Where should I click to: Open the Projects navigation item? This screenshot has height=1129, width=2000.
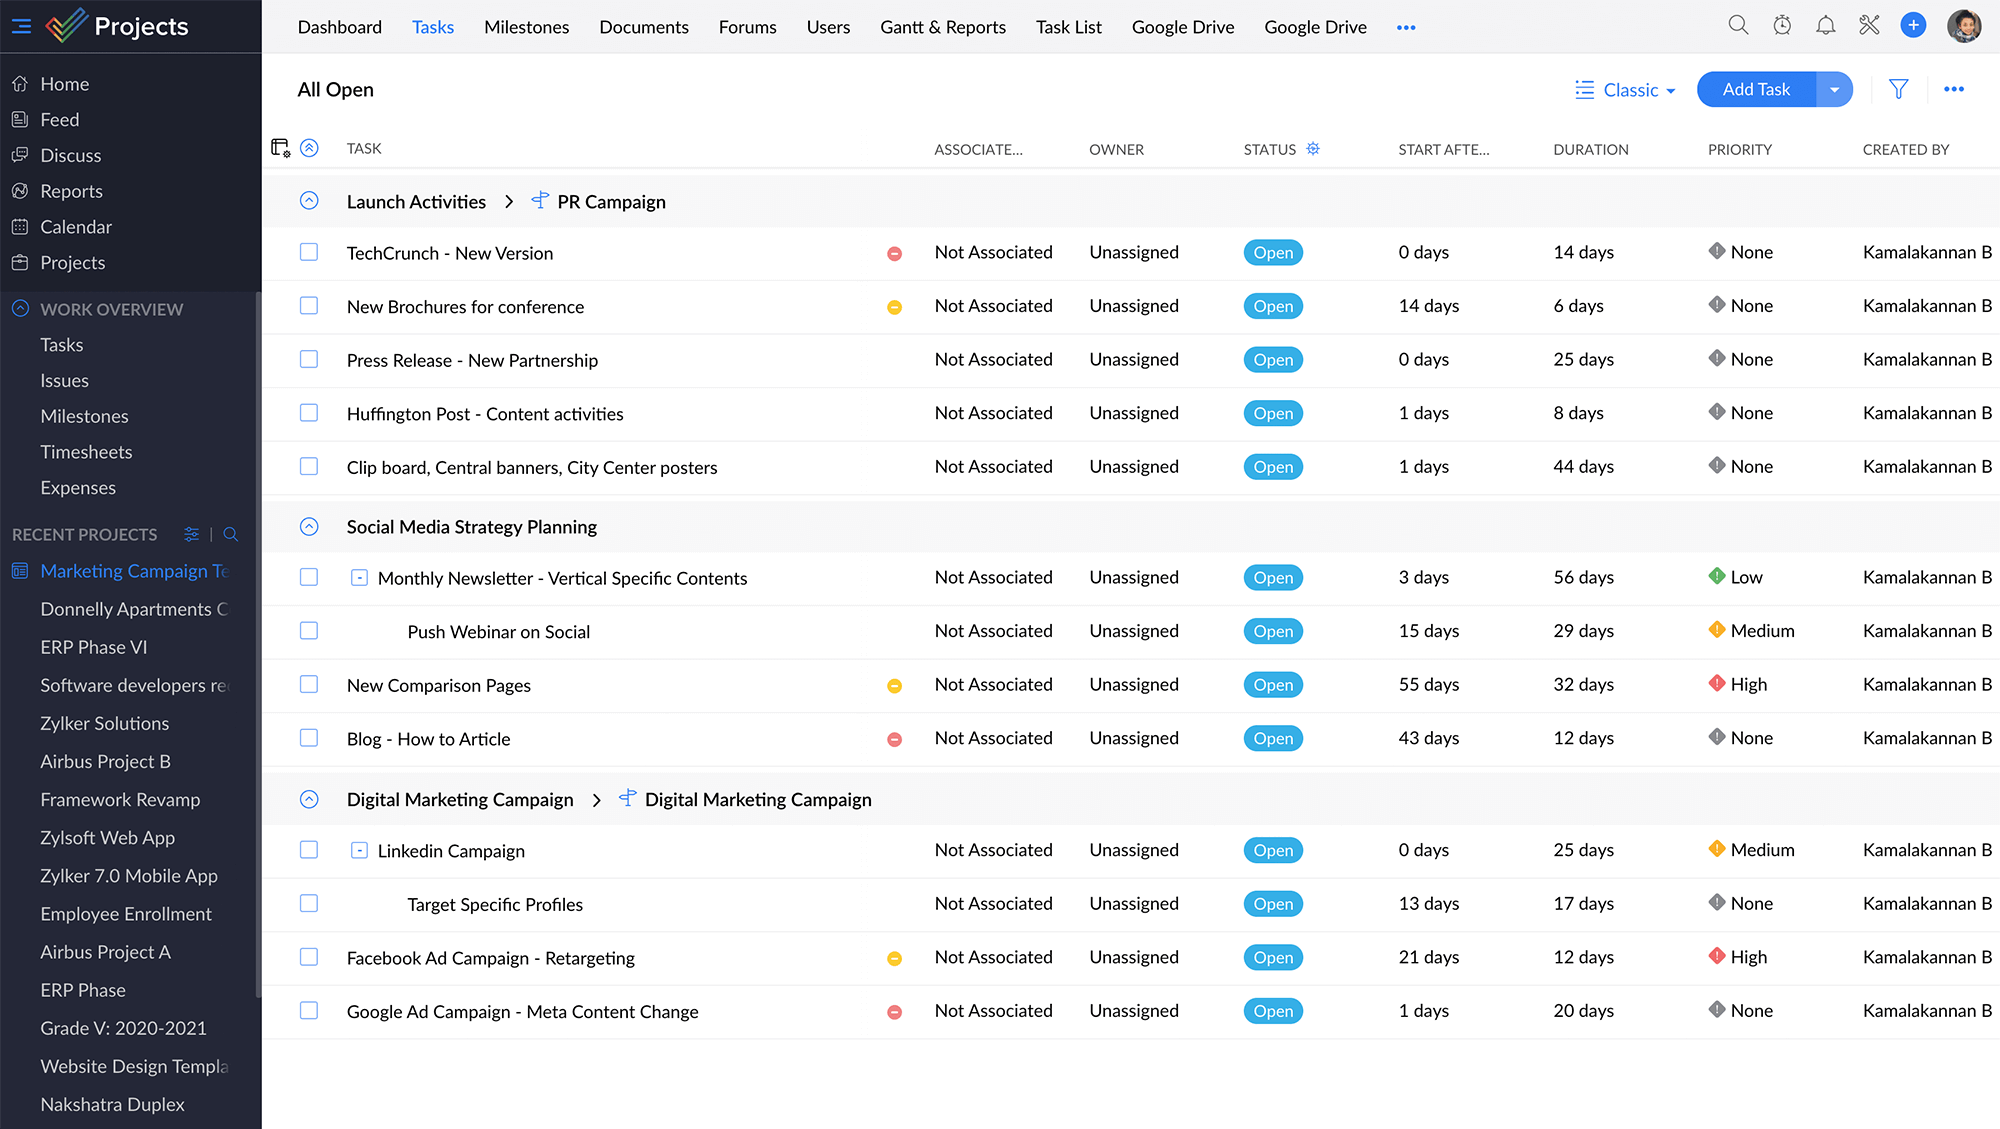pos(73,261)
